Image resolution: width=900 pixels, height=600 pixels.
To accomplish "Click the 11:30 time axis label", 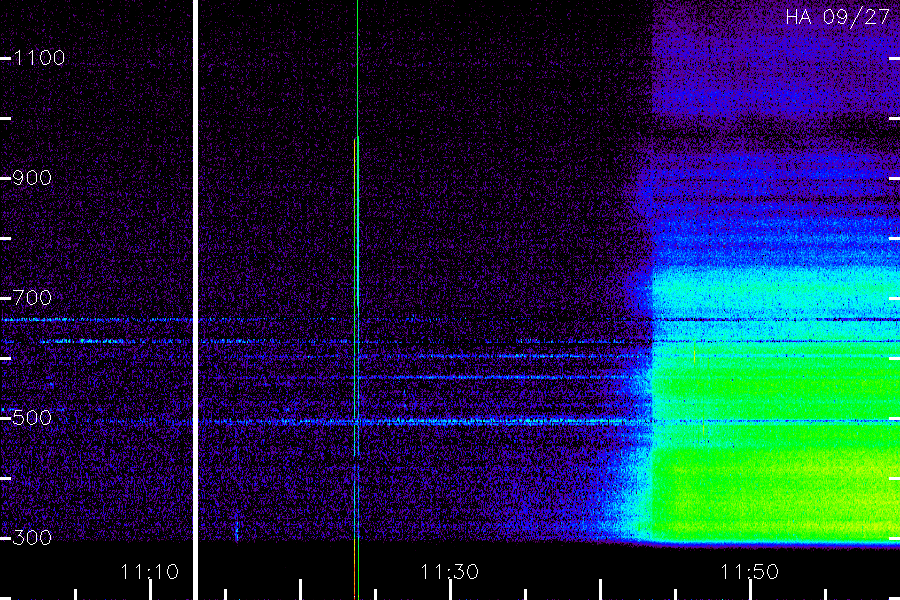I will click(449, 572).
